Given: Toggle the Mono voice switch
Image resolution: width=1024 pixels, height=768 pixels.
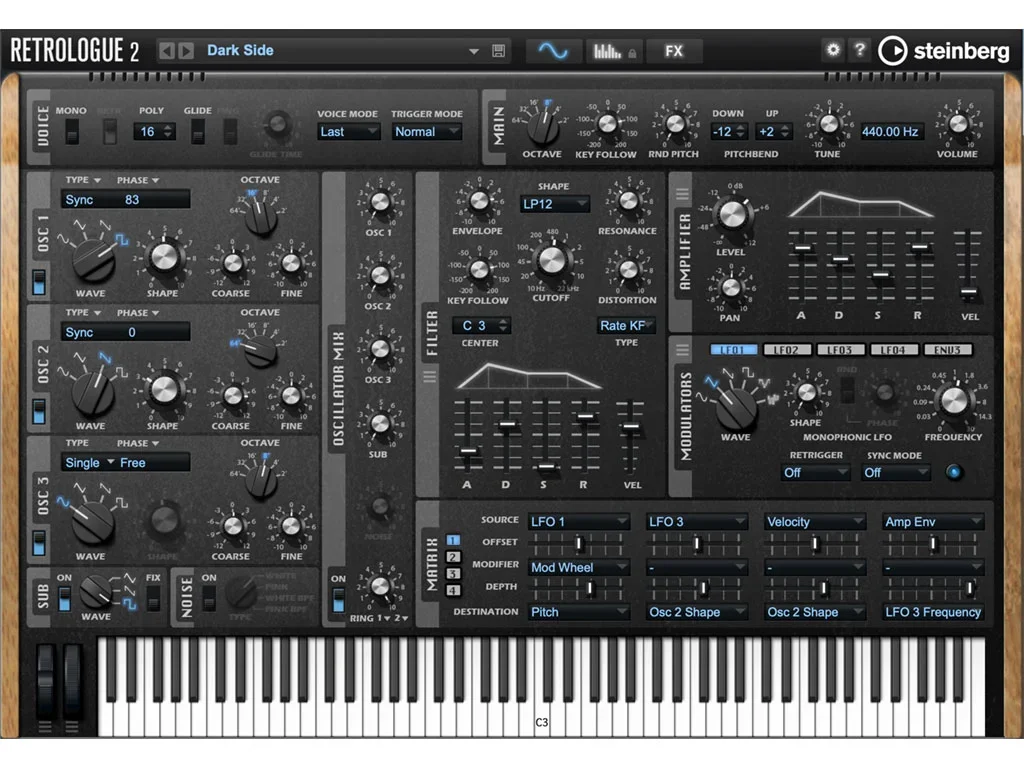Looking at the screenshot, I should pos(71,132).
